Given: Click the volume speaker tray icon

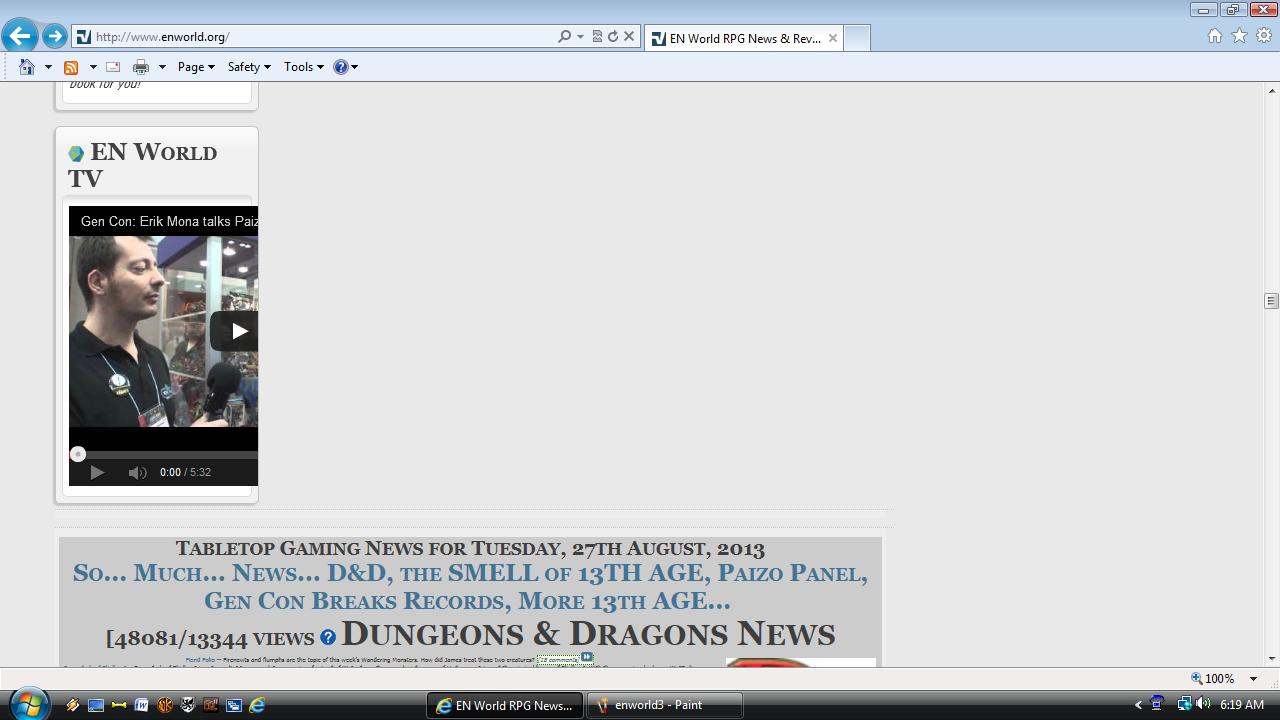Looking at the screenshot, I should coord(1203,704).
